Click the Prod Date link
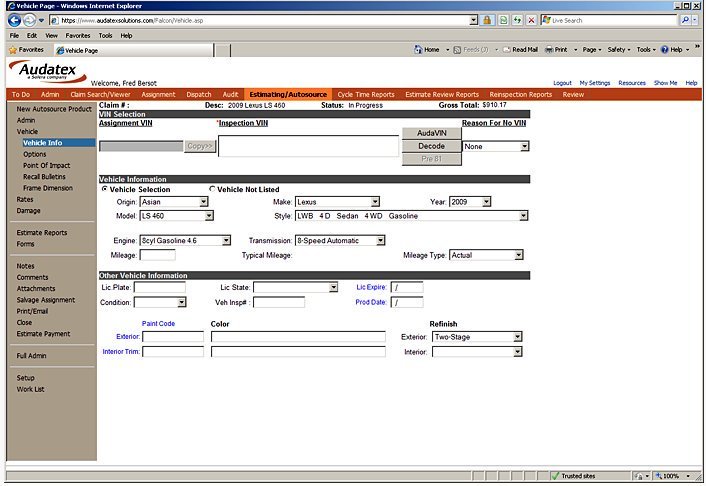706x486 pixels. pos(371,302)
